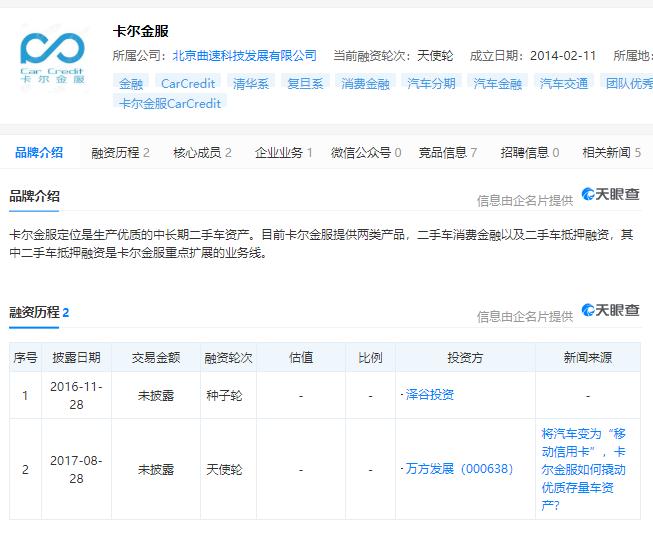This screenshot has height=544, width=653.
Task: Select the 汽车金融 tag
Action: point(498,83)
